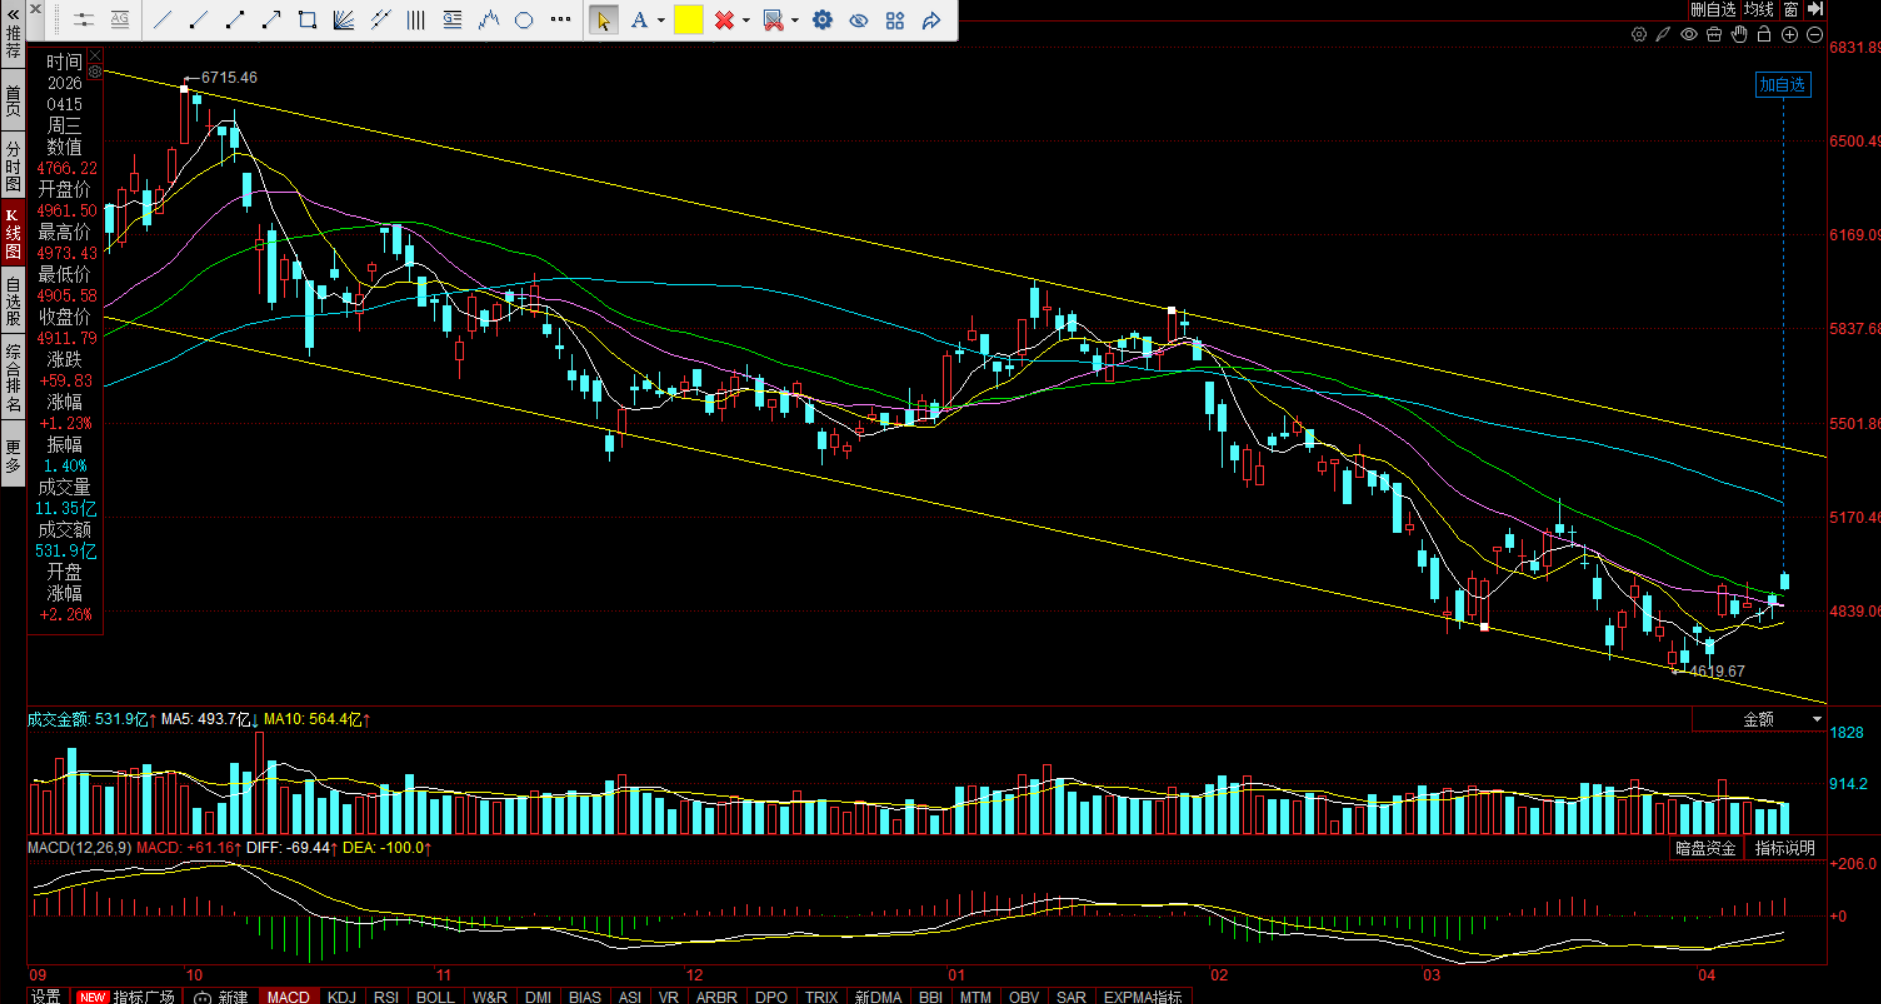
Task: Expand the 金额 volume type dropdown
Action: [x=1816, y=719]
